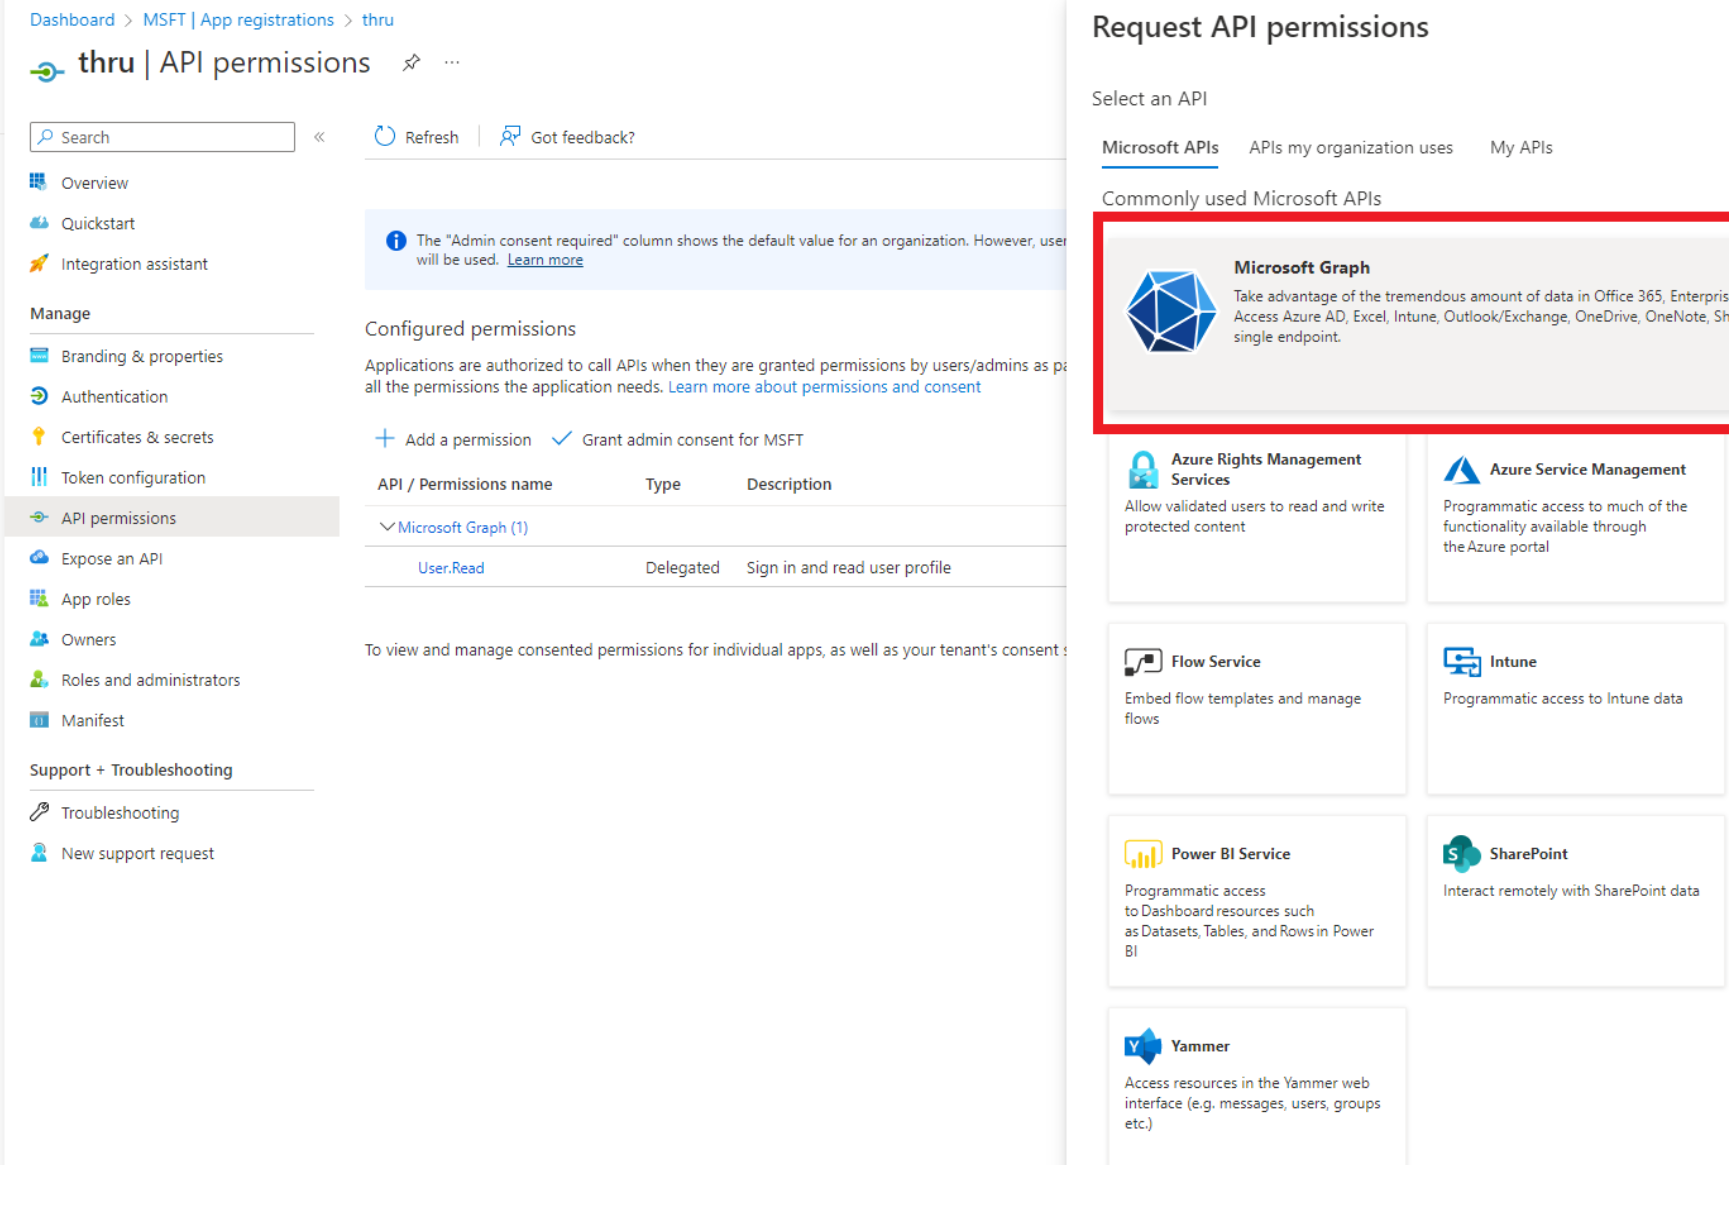Screen dimensions: 1729x1207
Task: Collapse the Microsoft Graph (1) permissions group
Action: click(x=387, y=527)
